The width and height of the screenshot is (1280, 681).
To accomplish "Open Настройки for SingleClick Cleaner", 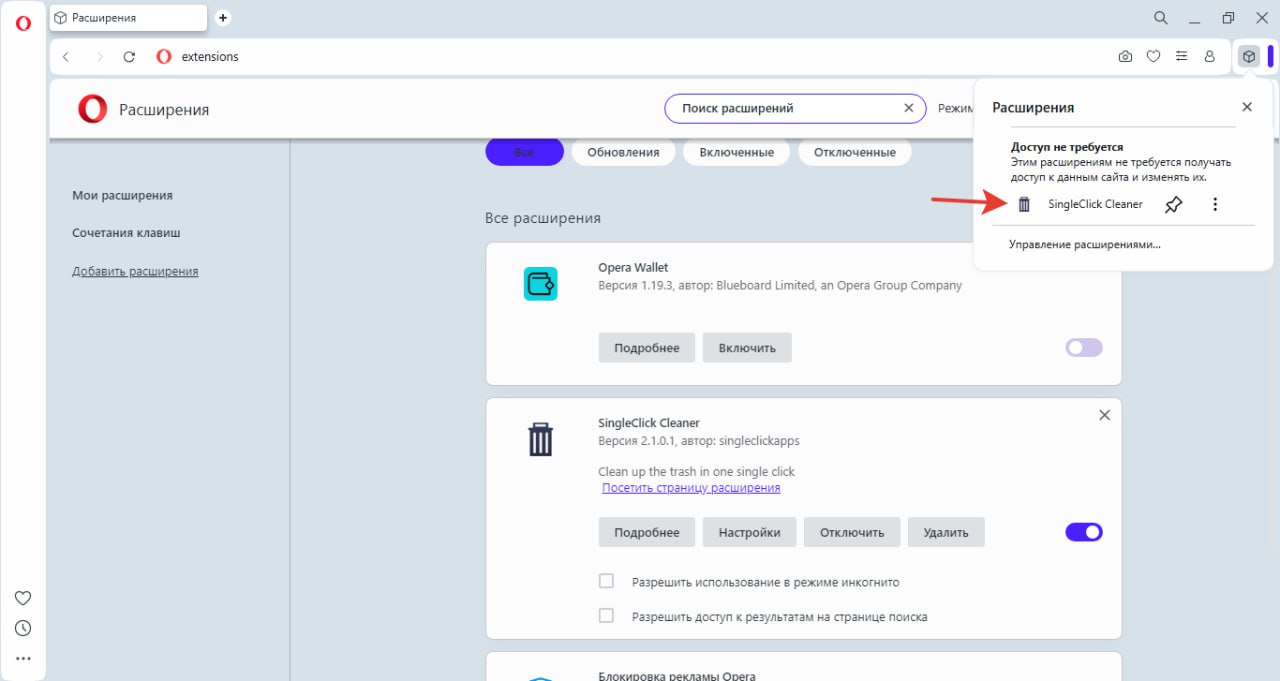I will pos(749,532).
